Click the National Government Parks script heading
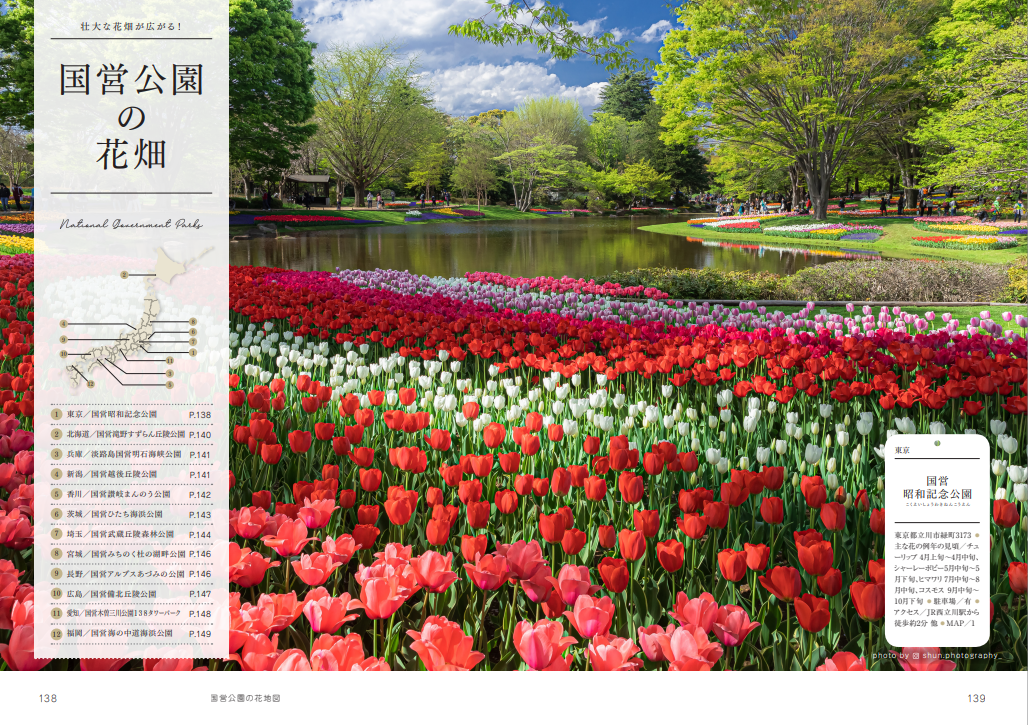This screenshot has height=725, width=1028. pyautogui.click(x=131, y=225)
